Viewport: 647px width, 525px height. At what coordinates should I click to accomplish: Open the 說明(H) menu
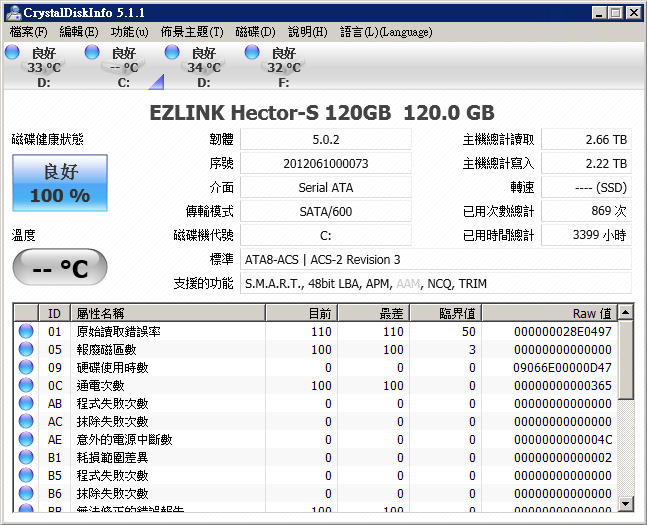(x=307, y=32)
